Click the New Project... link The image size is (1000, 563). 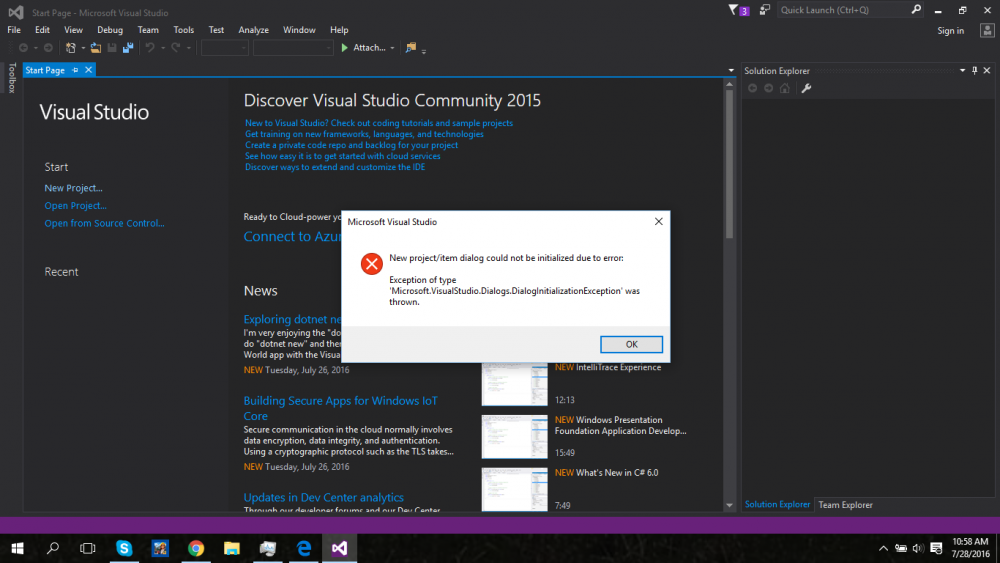(x=73, y=188)
